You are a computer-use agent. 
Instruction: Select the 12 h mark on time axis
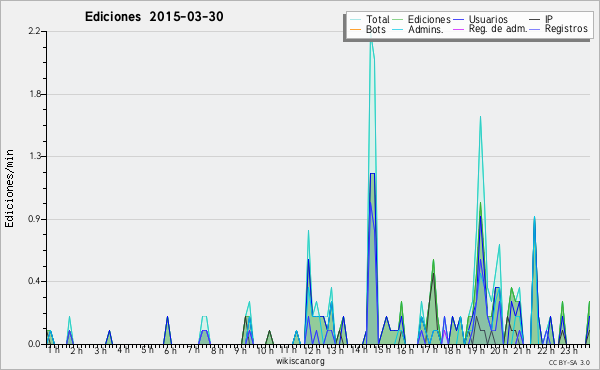coord(313,351)
